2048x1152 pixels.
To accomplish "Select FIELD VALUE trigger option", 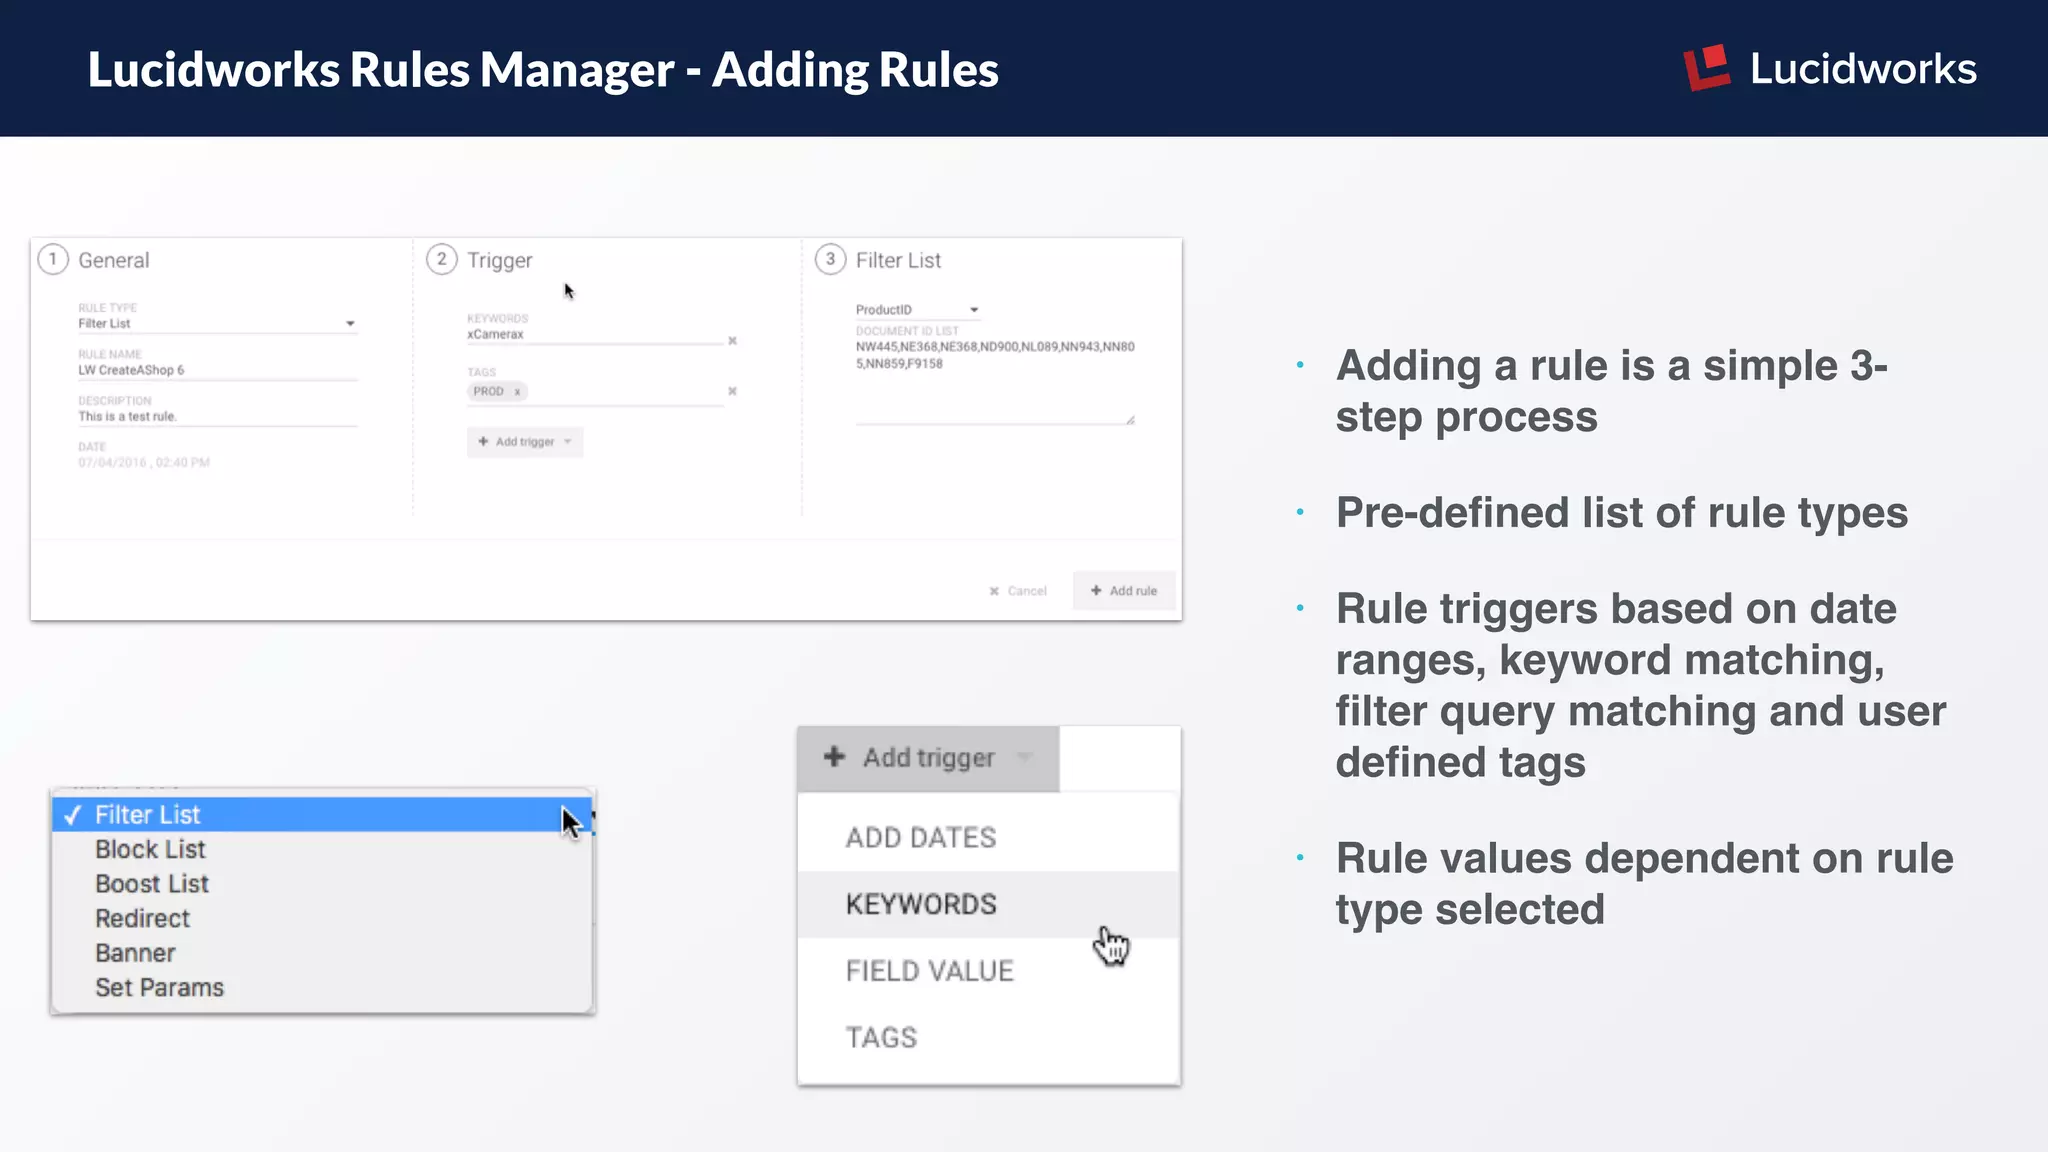I will pyautogui.click(x=988, y=970).
